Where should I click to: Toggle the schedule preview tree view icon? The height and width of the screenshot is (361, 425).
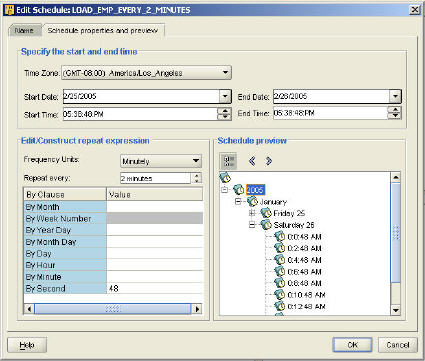tap(229, 161)
